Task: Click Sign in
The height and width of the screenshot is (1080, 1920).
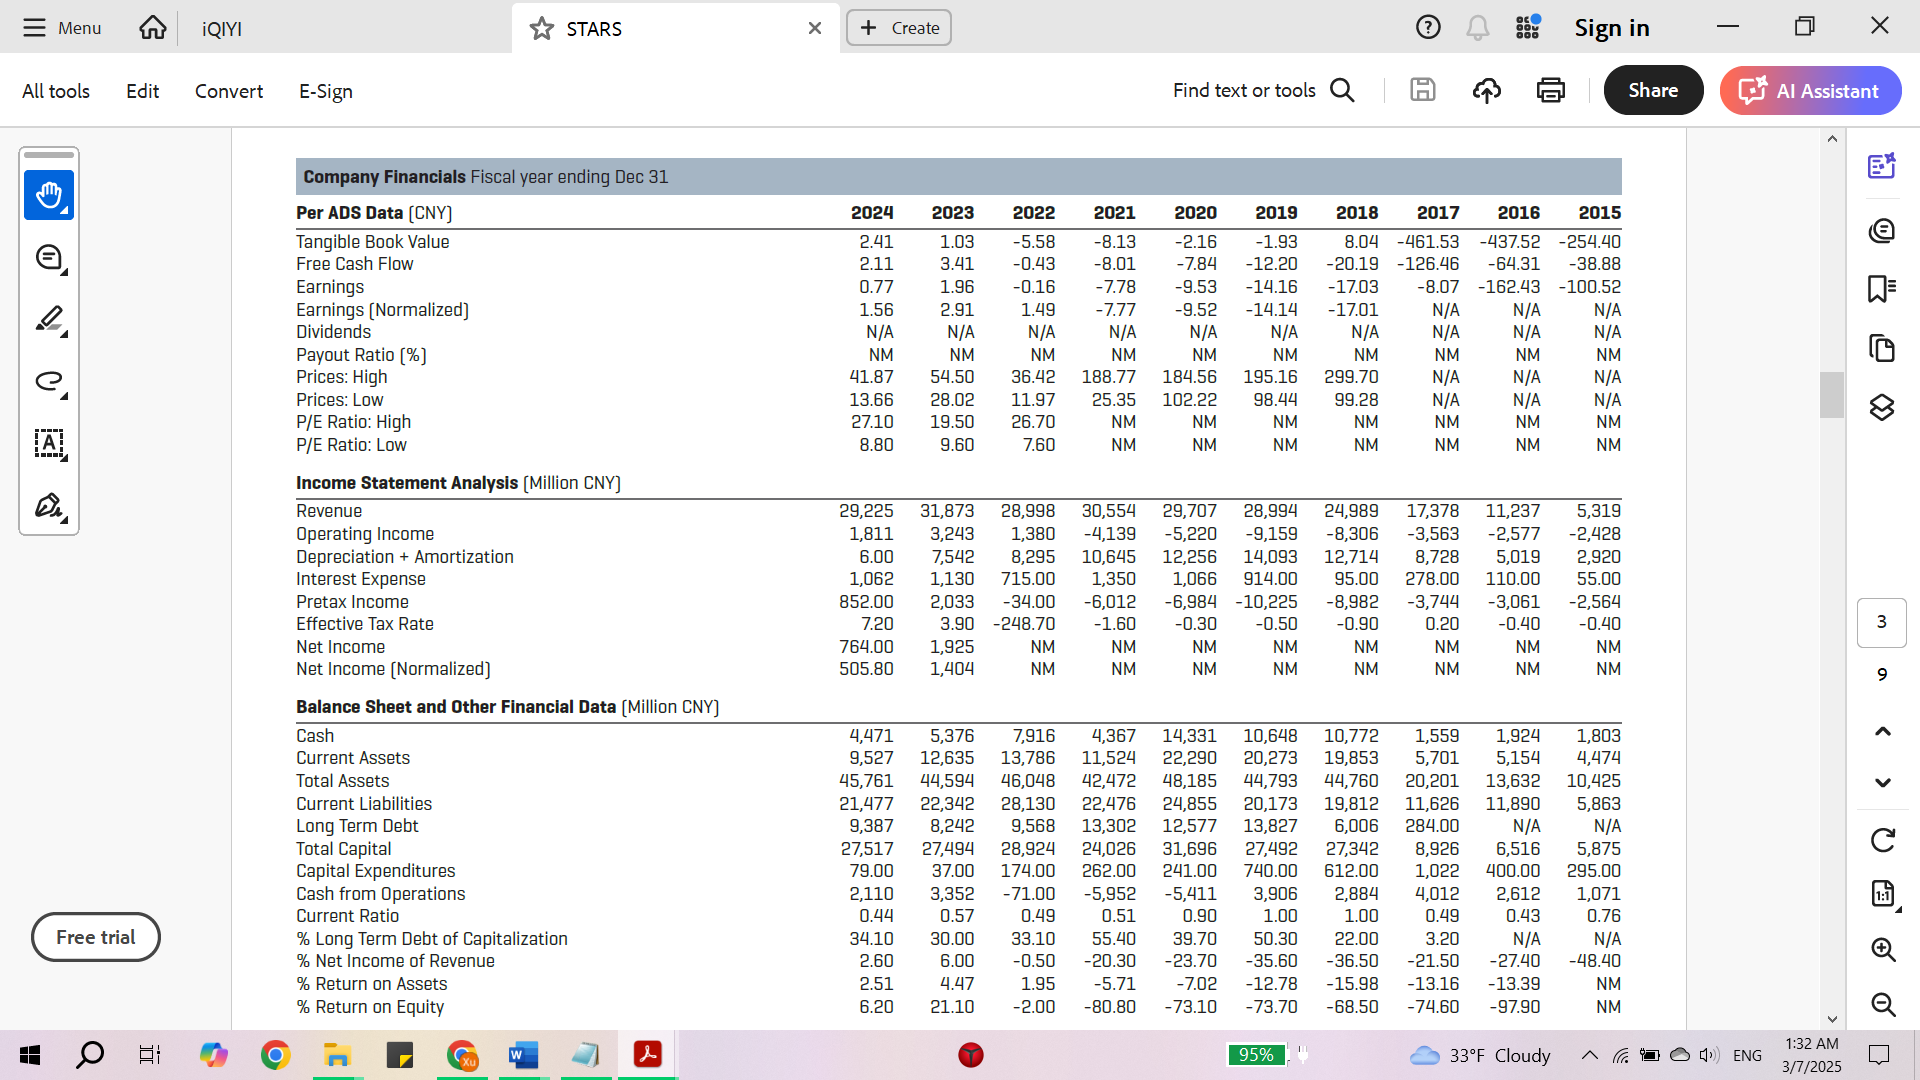Action: (1612, 28)
